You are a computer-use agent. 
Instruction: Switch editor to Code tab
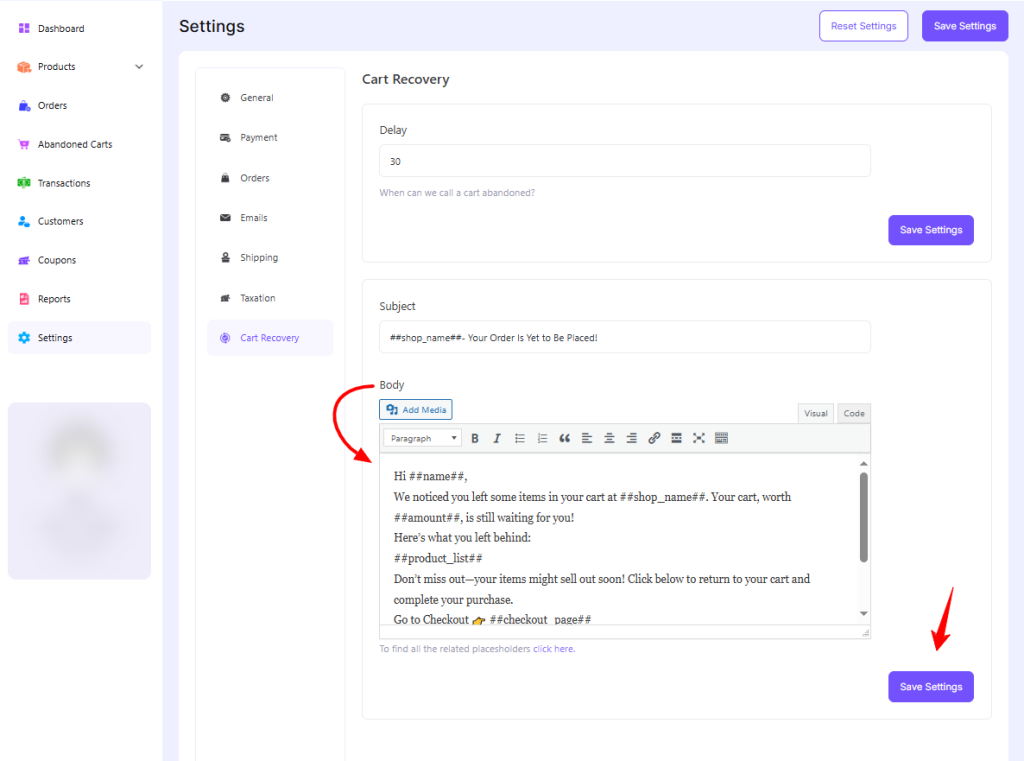tap(854, 413)
